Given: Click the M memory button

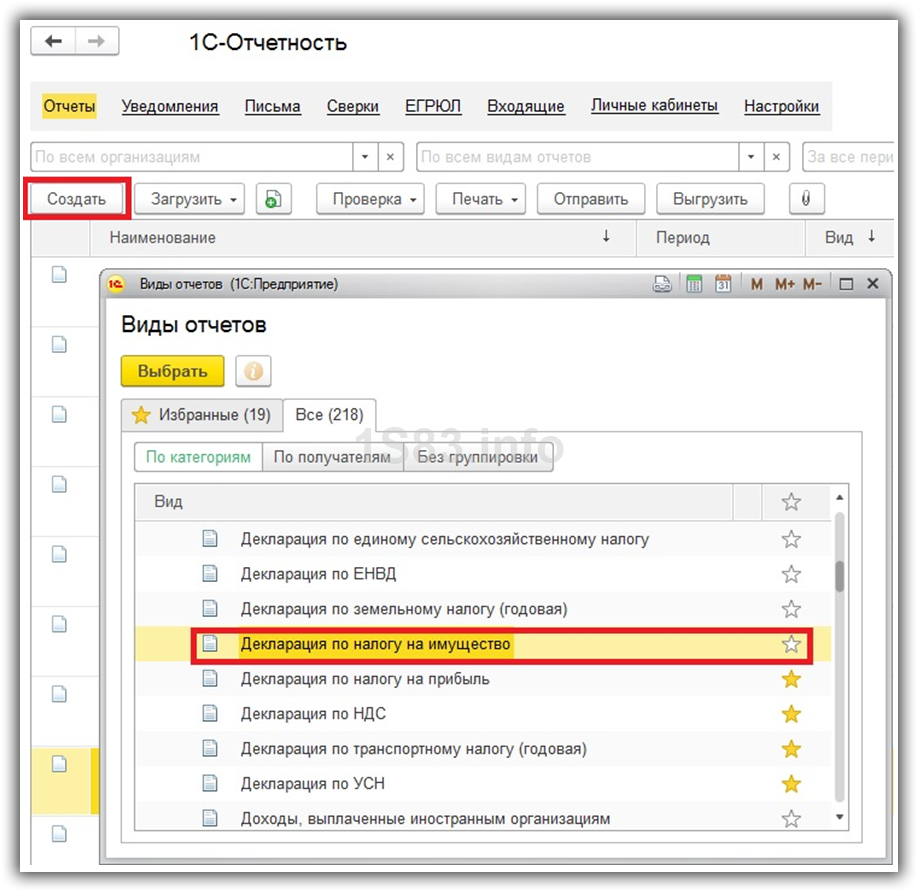Looking at the screenshot, I should pyautogui.click(x=756, y=284).
